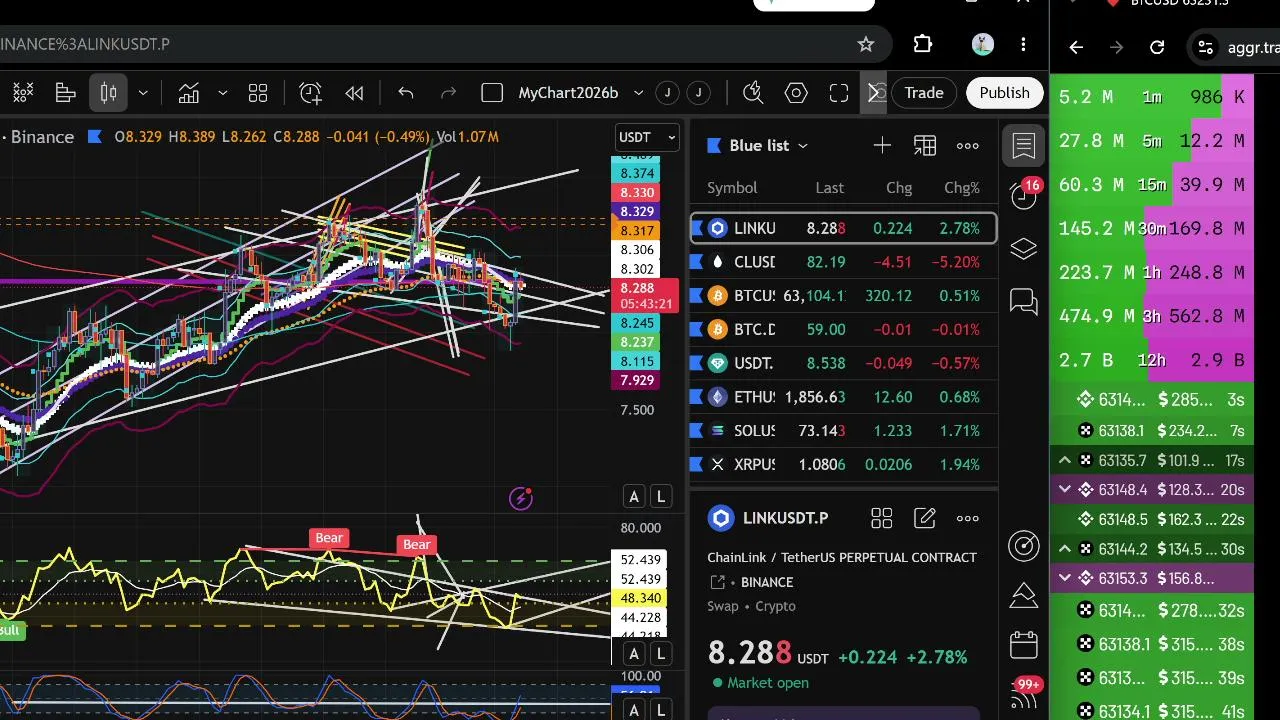Collapse the 63144.2 trade row in aggr
This screenshot has width=1280, height=720.
pyautogui.click(x=1065, y=549)
